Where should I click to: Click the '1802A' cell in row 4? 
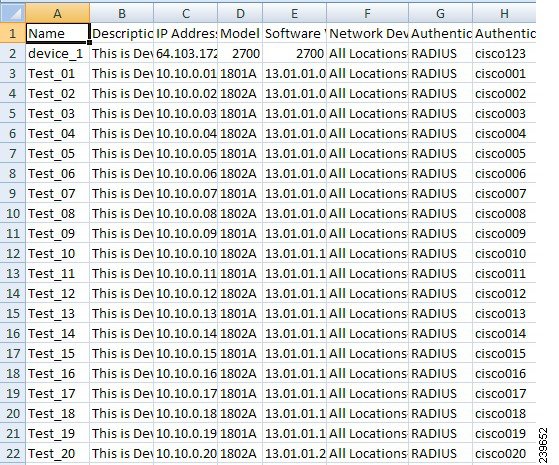(x=240, y=93)
